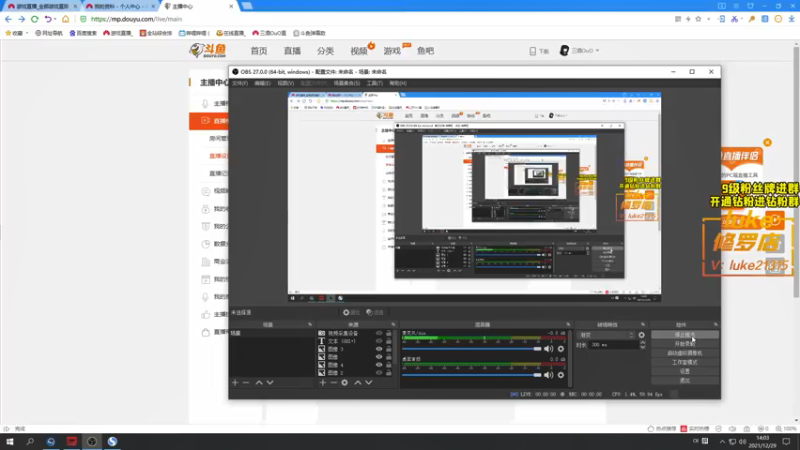Remove scene with the minus icon
This screenshot has height=450, width=800.
246,382
